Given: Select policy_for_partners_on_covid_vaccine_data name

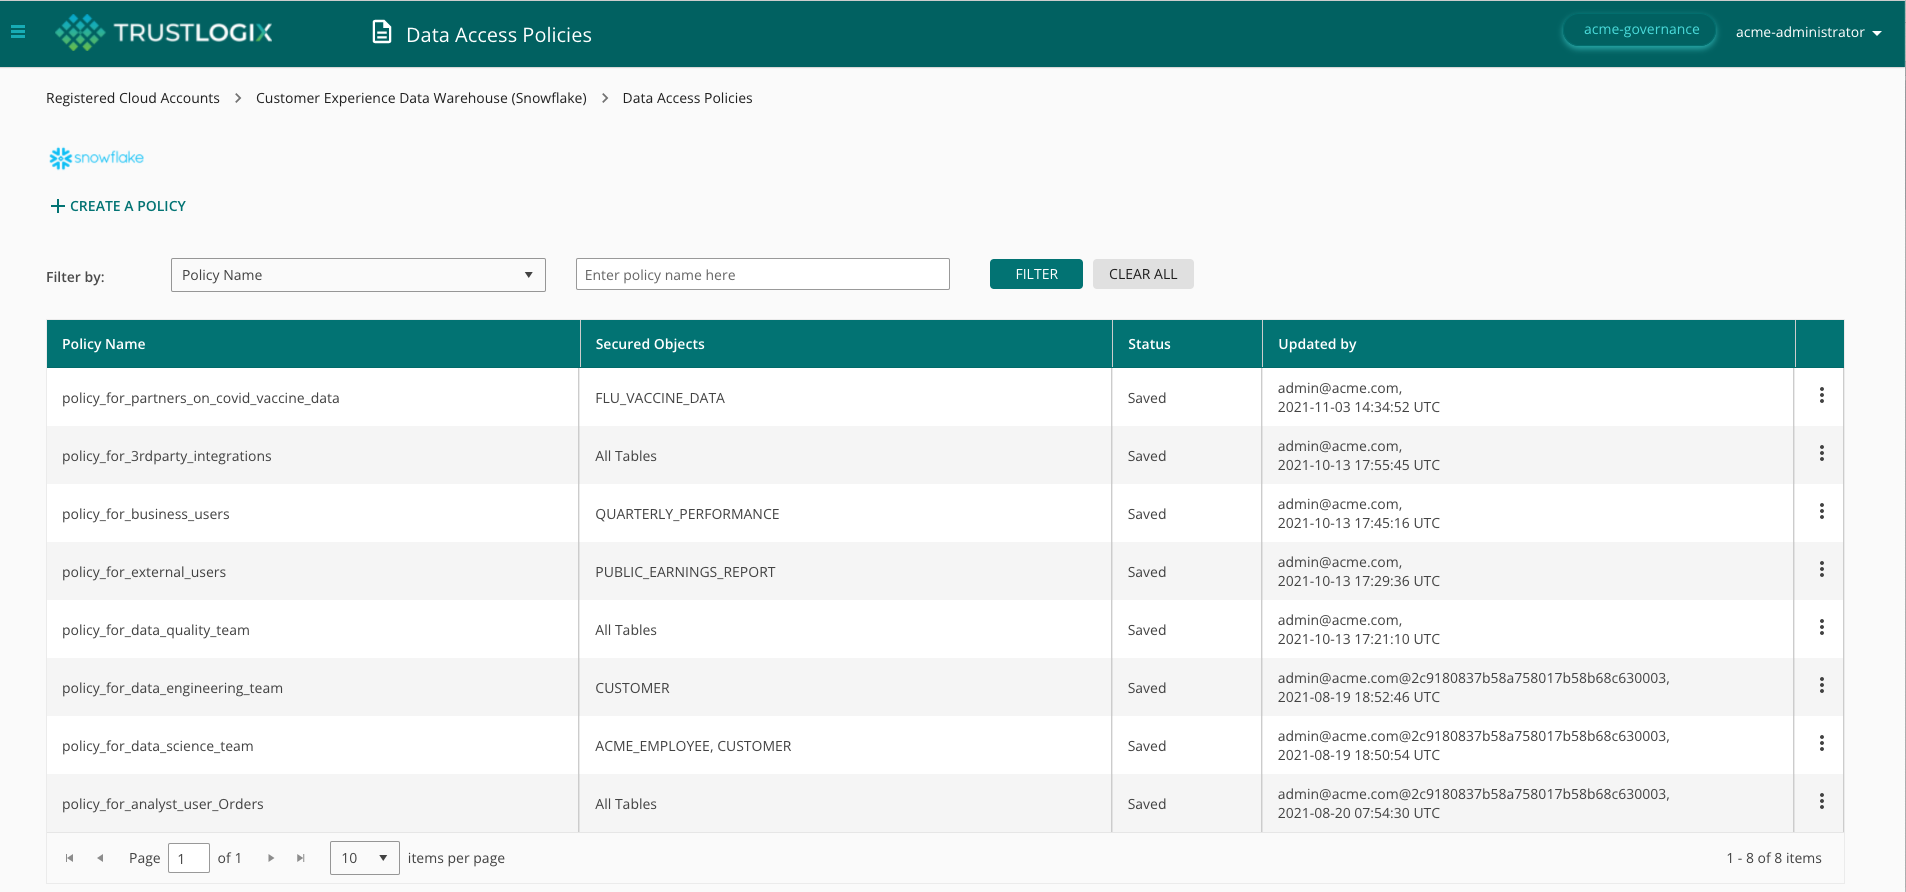Looking at the screenshot, I should point(201,398).
